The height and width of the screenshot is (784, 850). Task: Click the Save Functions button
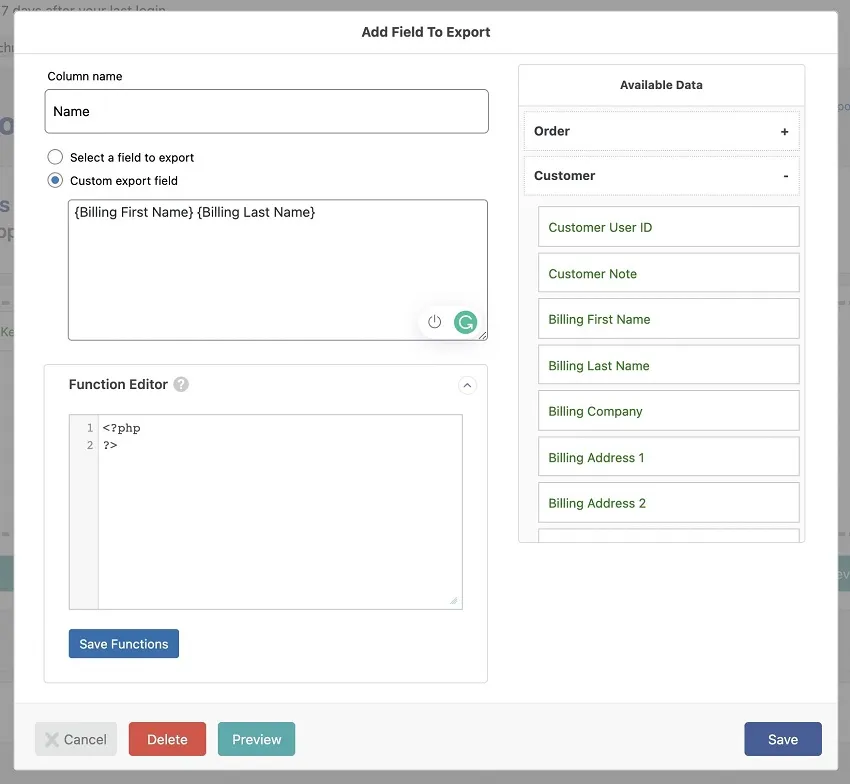point(123,643)
